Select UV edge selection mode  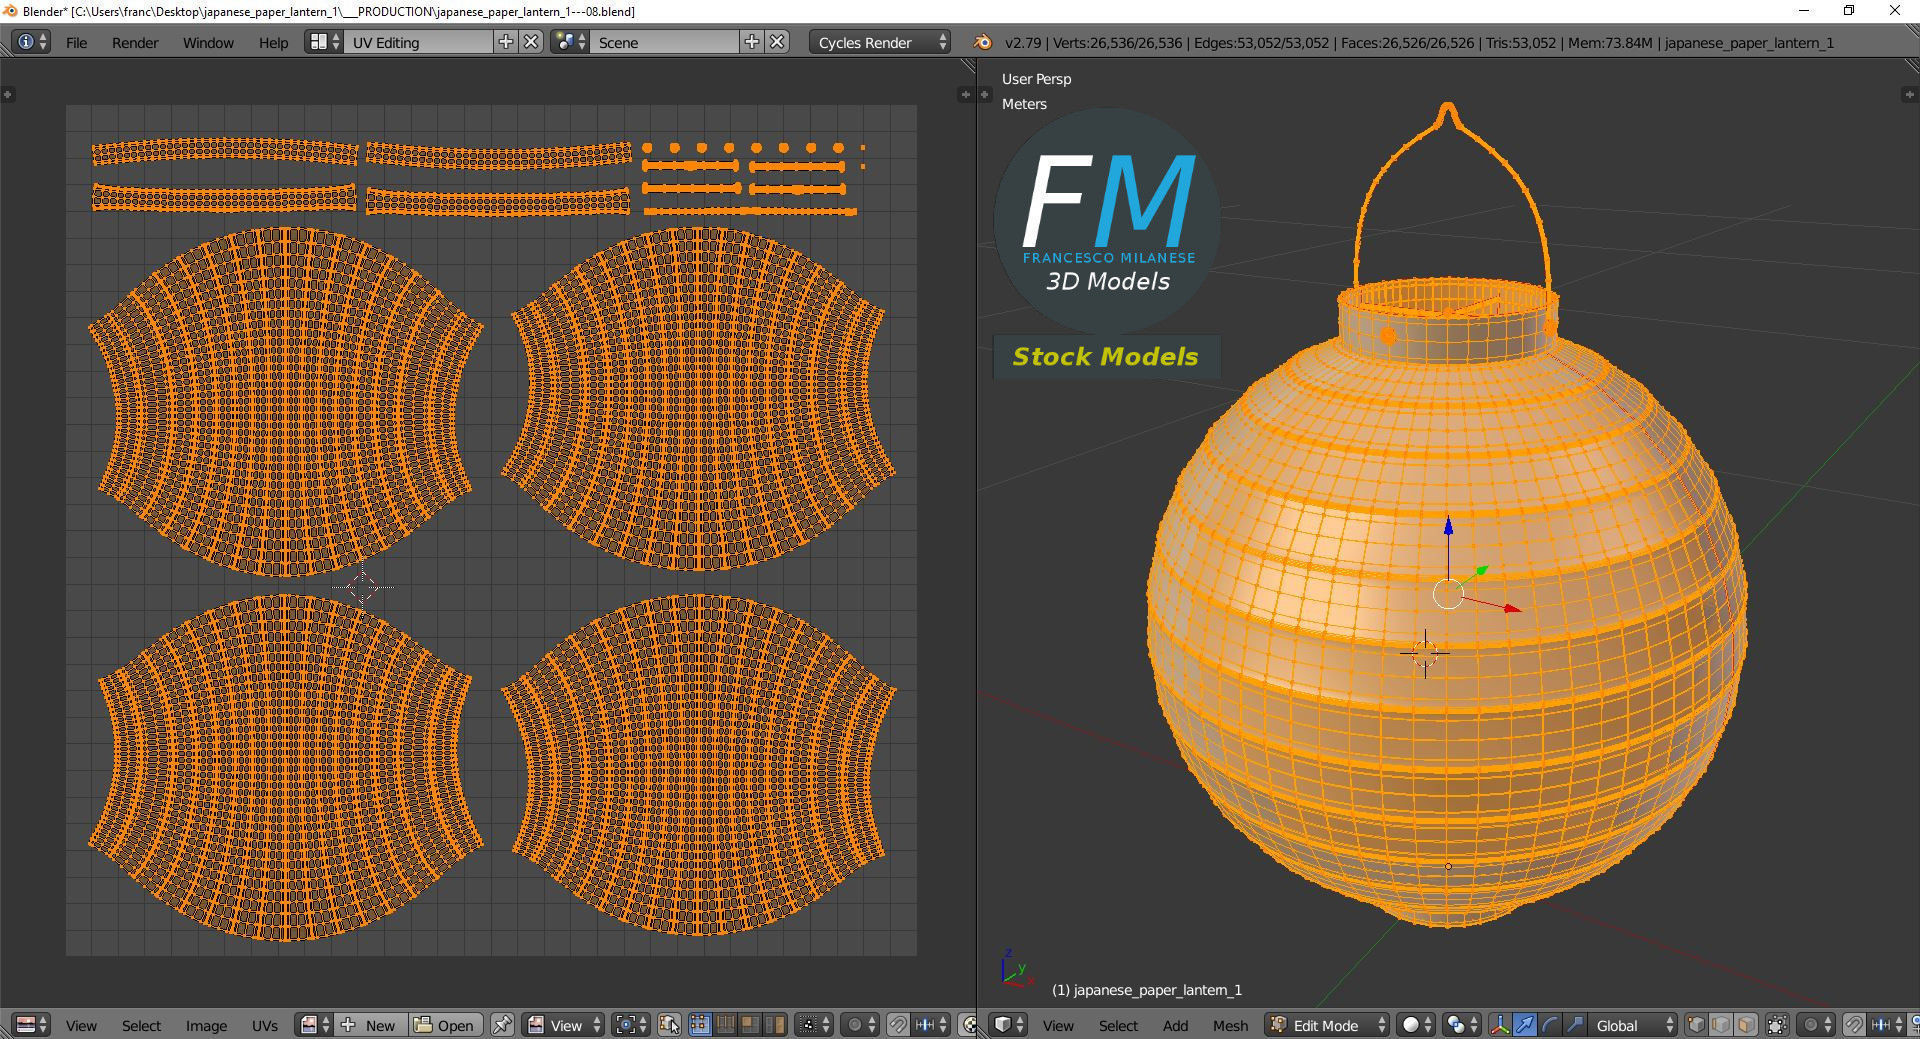pyautogui.click(x=725, y=1025)
